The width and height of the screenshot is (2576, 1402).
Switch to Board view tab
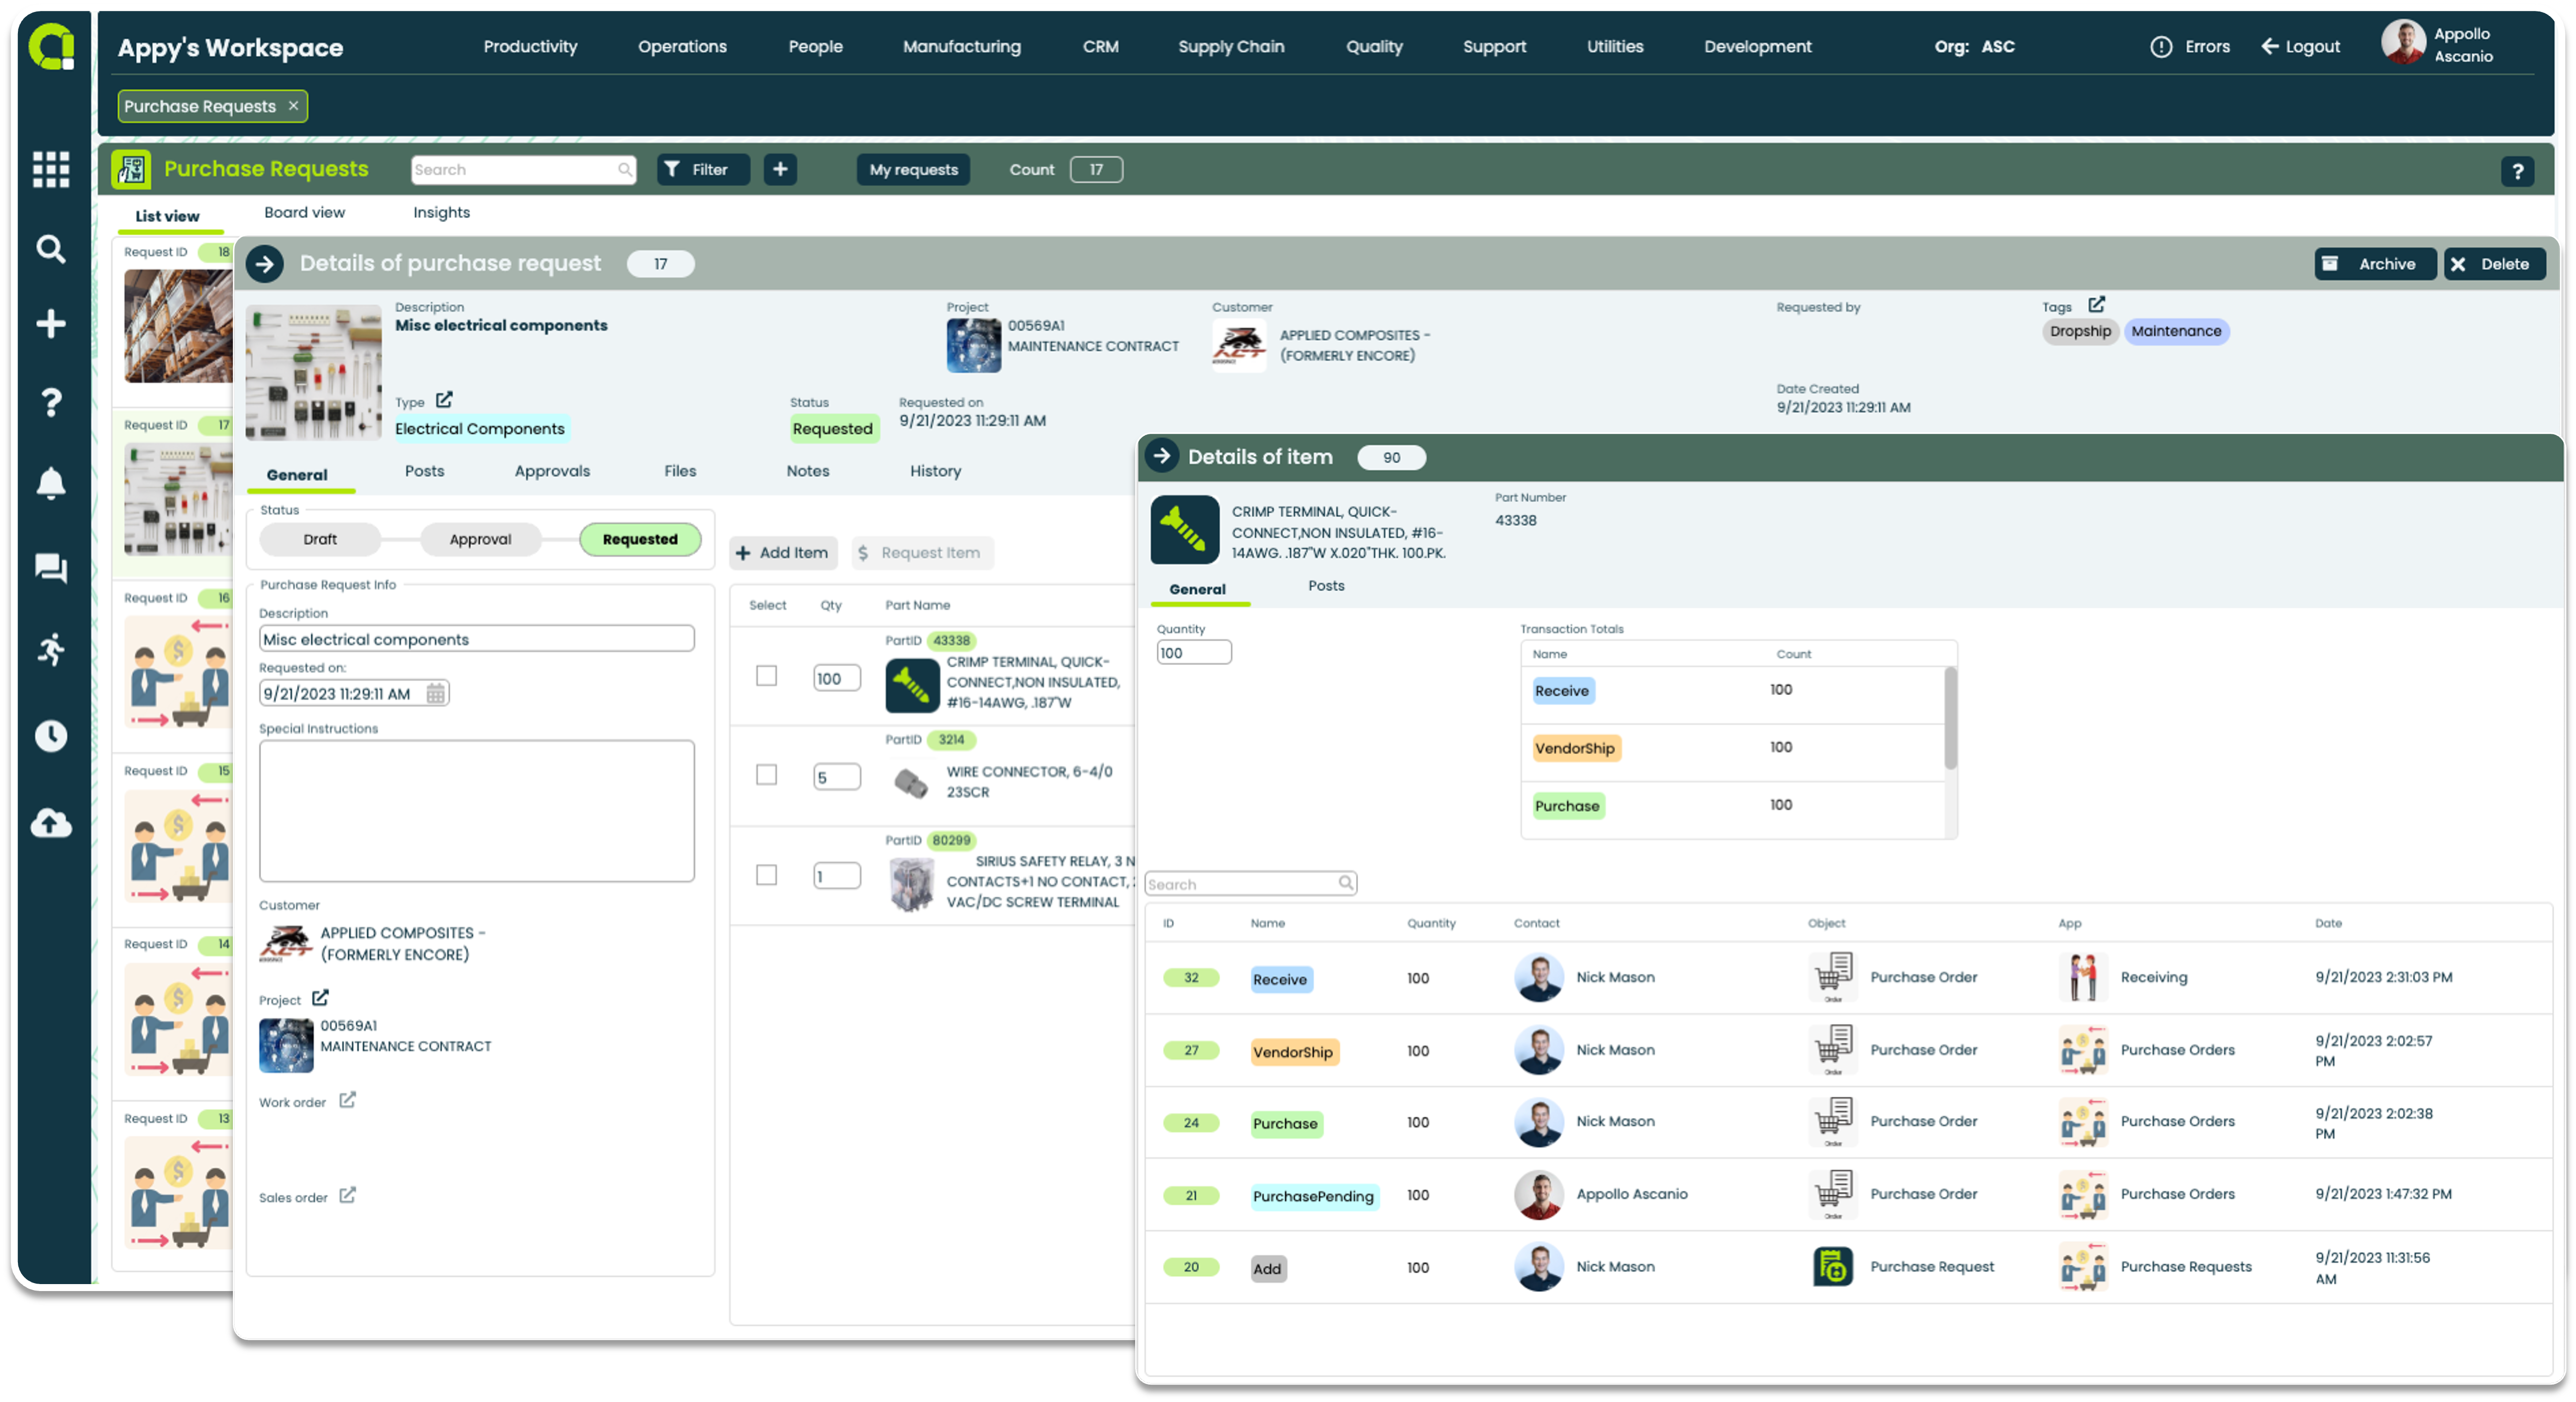coord(304,212)
